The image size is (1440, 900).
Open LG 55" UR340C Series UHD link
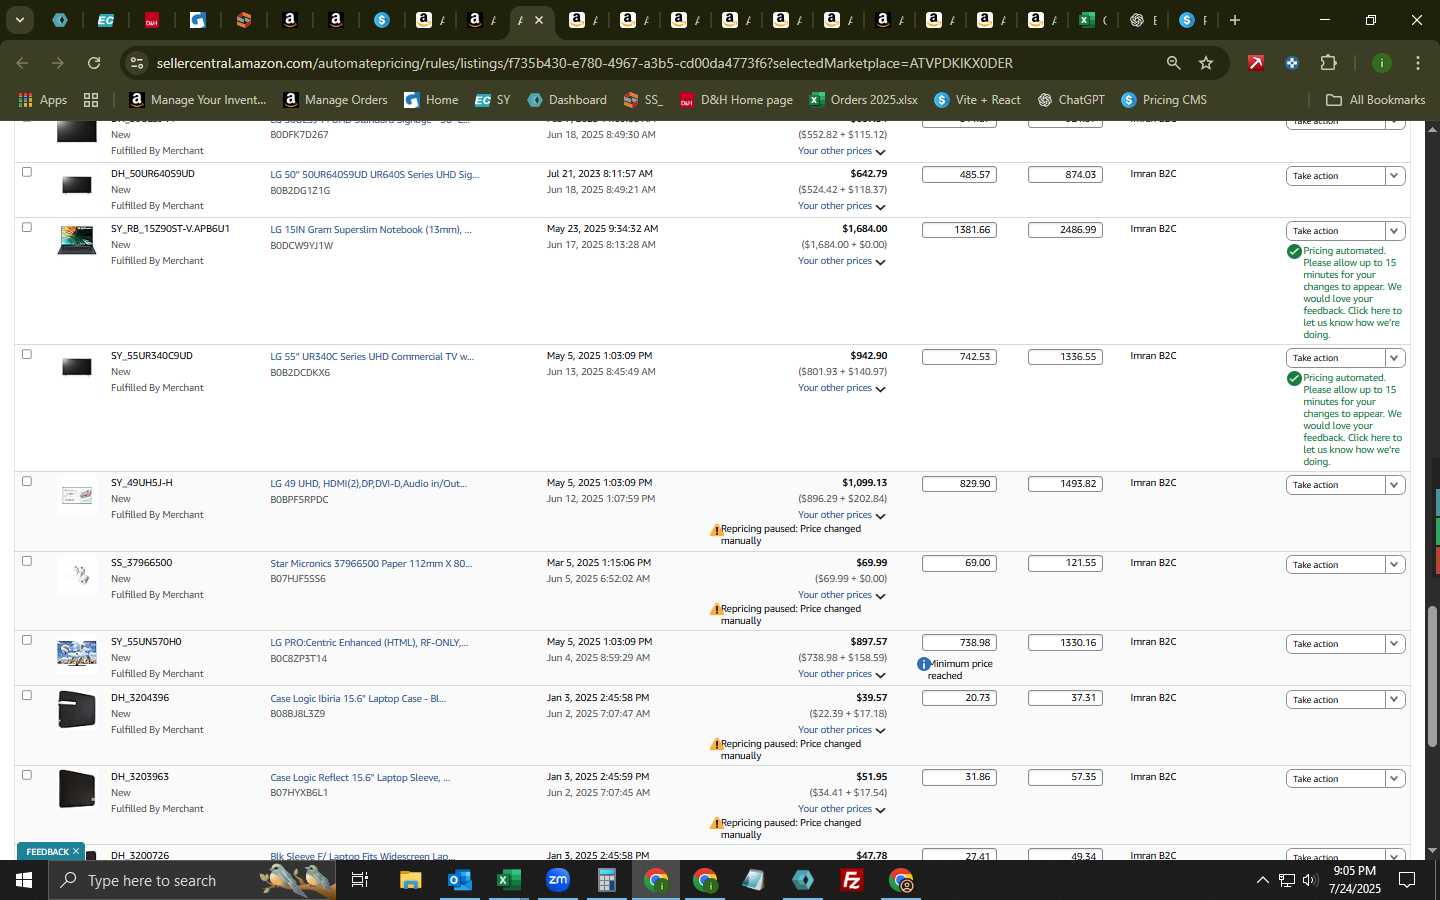[372, 357]
